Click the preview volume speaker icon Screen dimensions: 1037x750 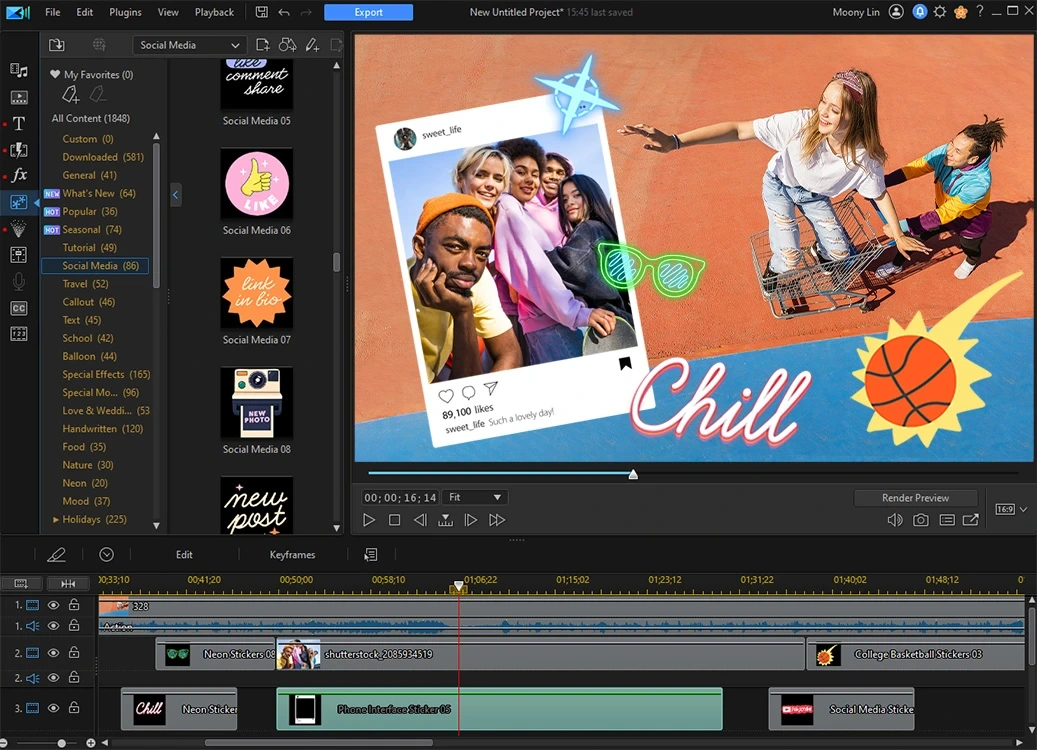[x=894, y=520]
